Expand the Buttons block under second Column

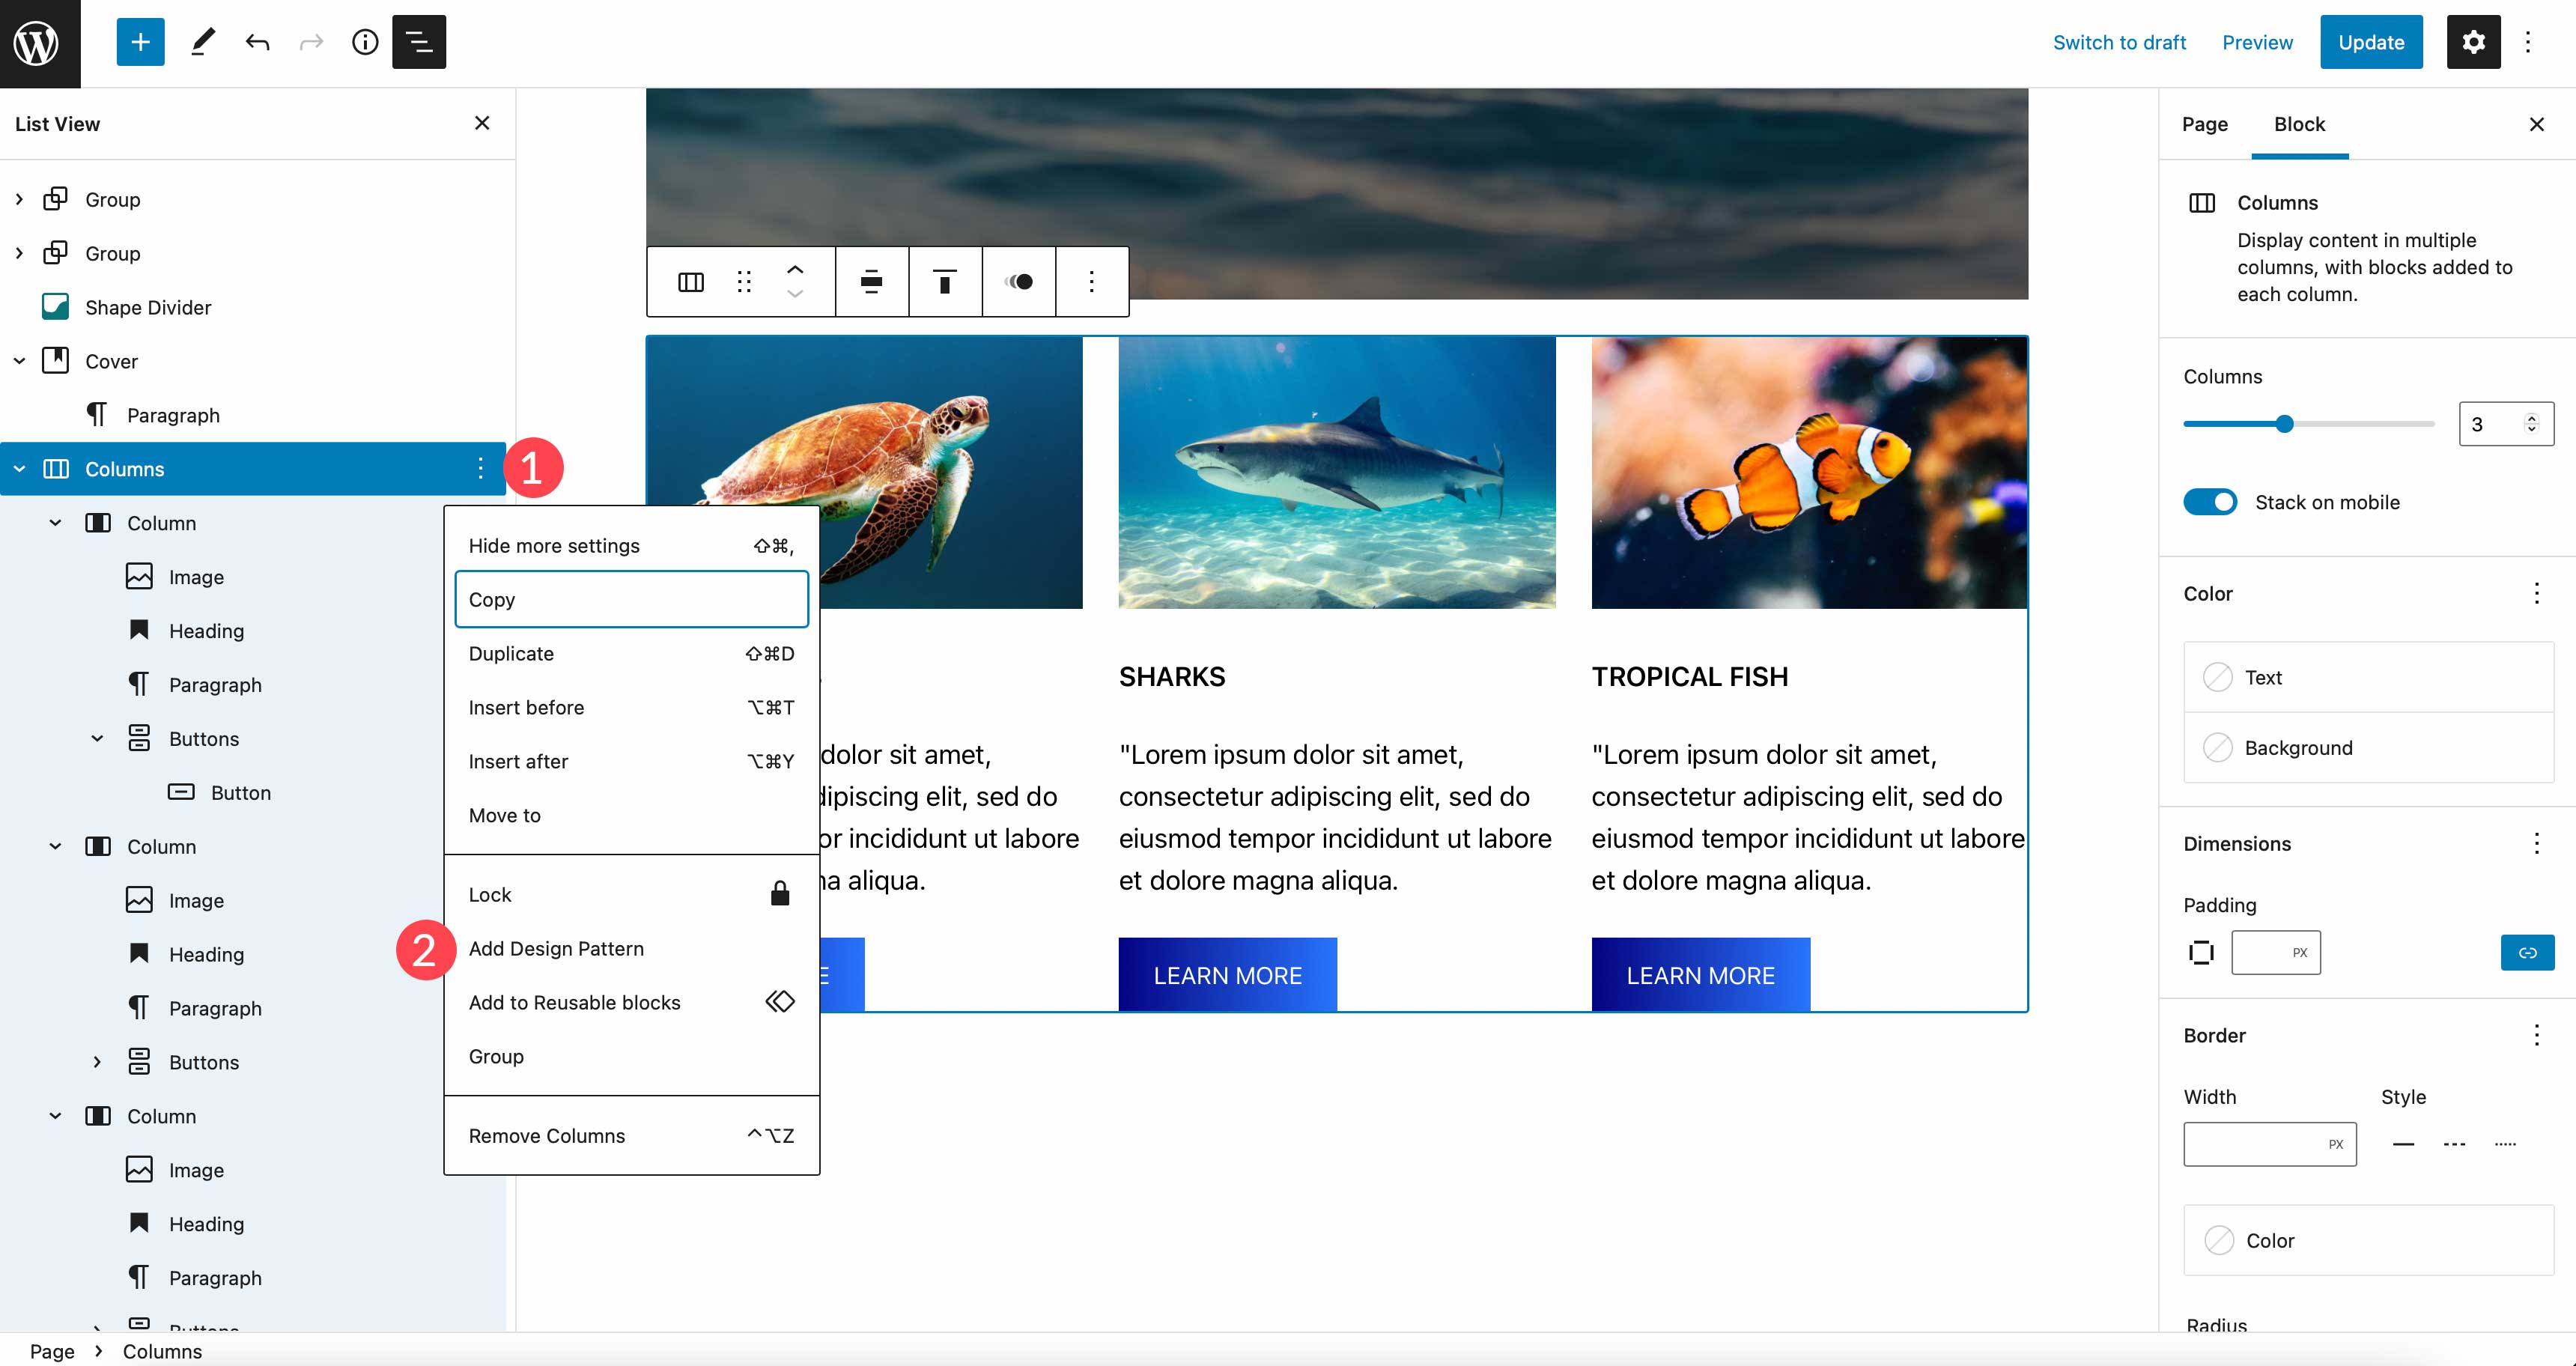point(97,1061)
